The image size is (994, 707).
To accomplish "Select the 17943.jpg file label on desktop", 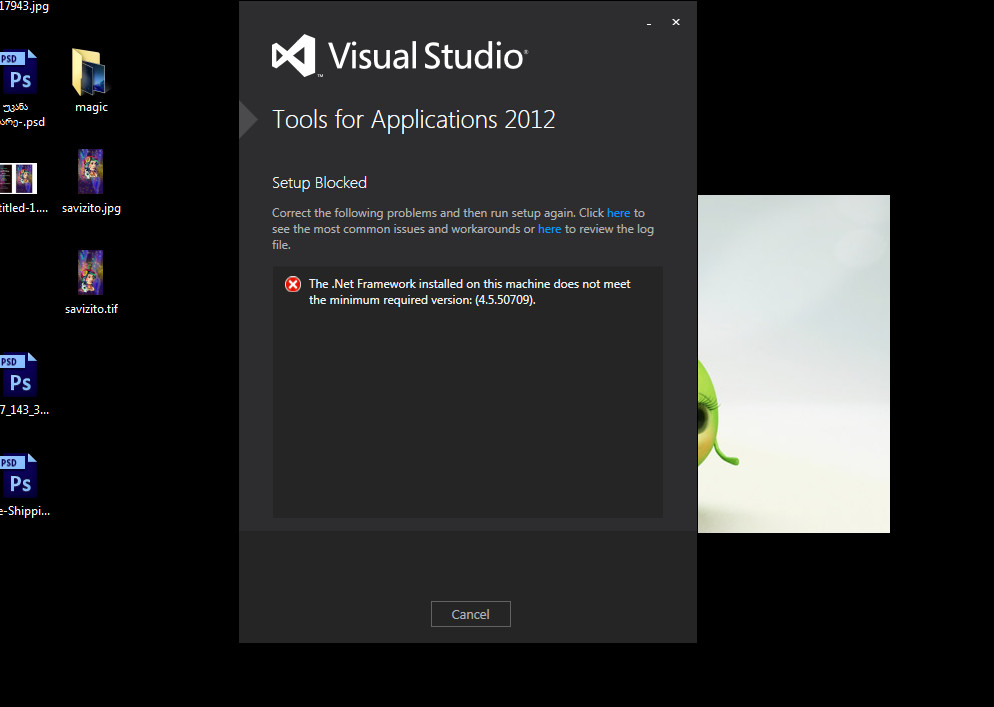I will pyautogui.click(x=24, y=6).
